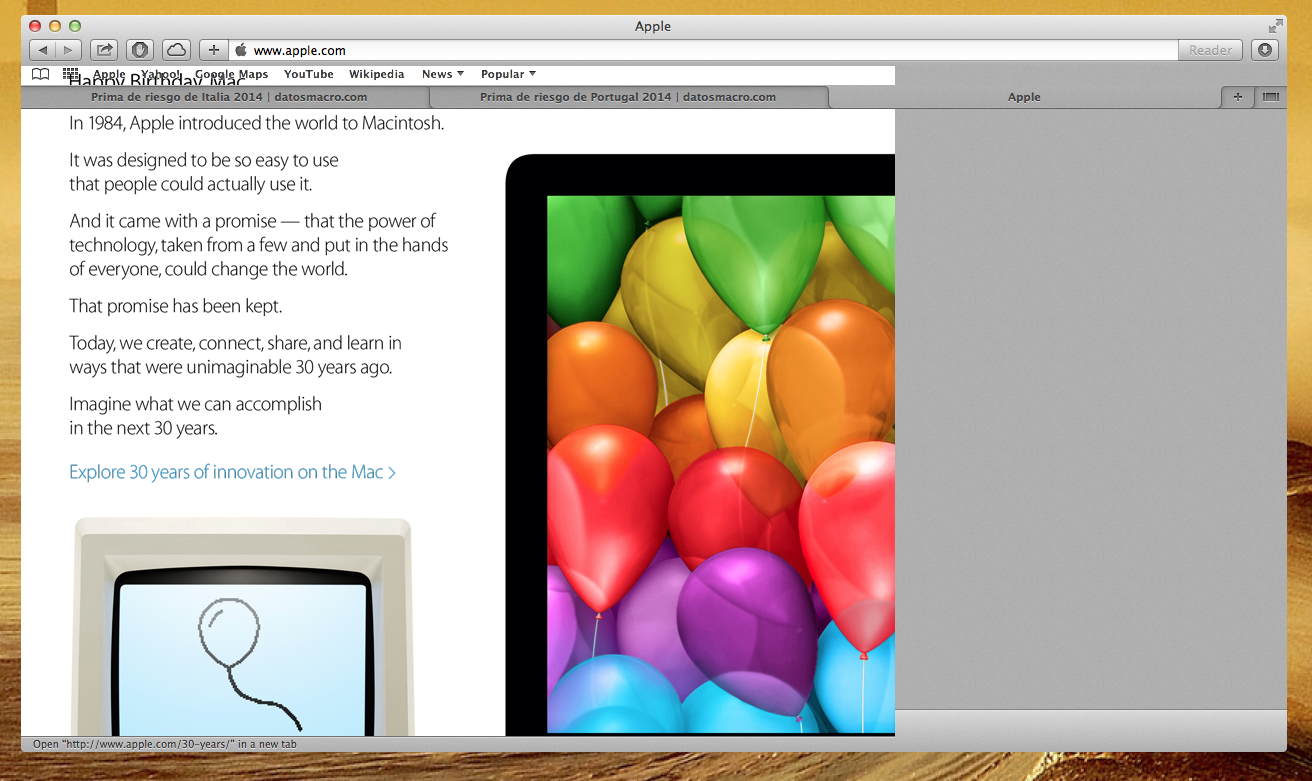Click the colorful balloons iMac image

click(700, 445)
